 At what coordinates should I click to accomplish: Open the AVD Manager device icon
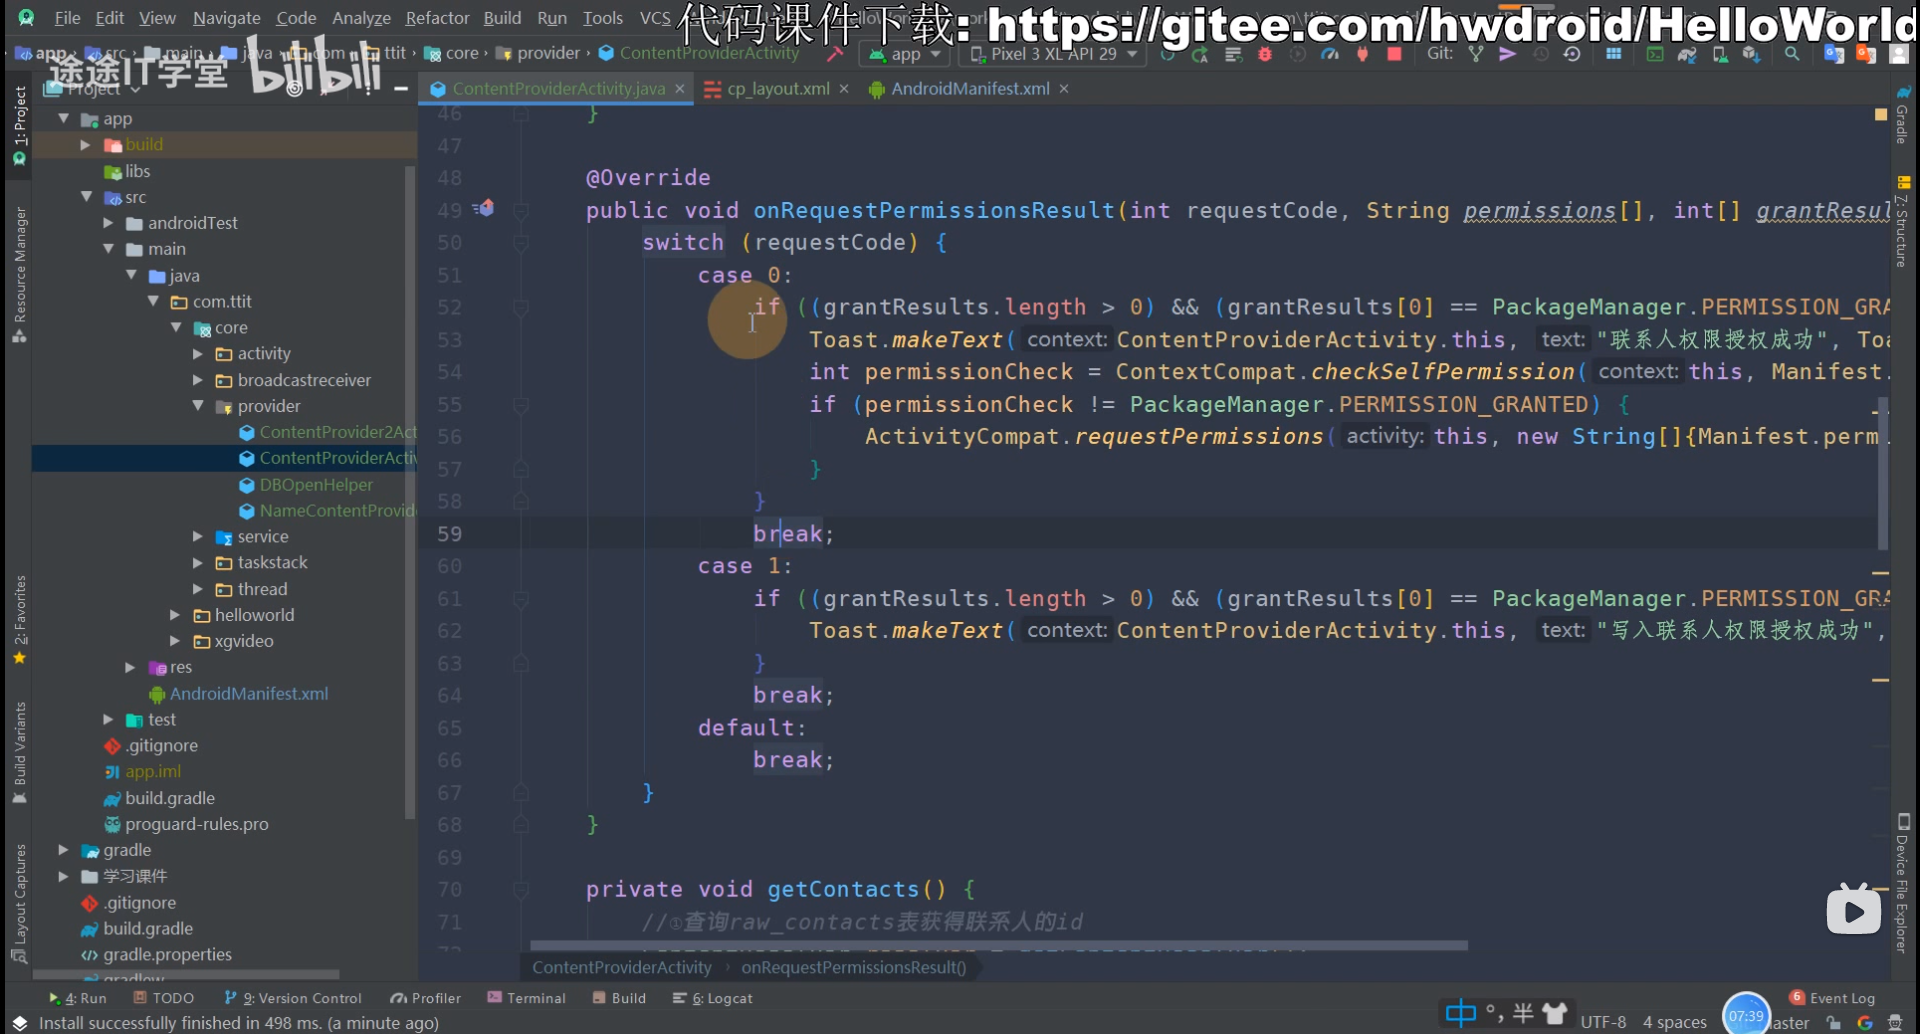point(1720,54)
